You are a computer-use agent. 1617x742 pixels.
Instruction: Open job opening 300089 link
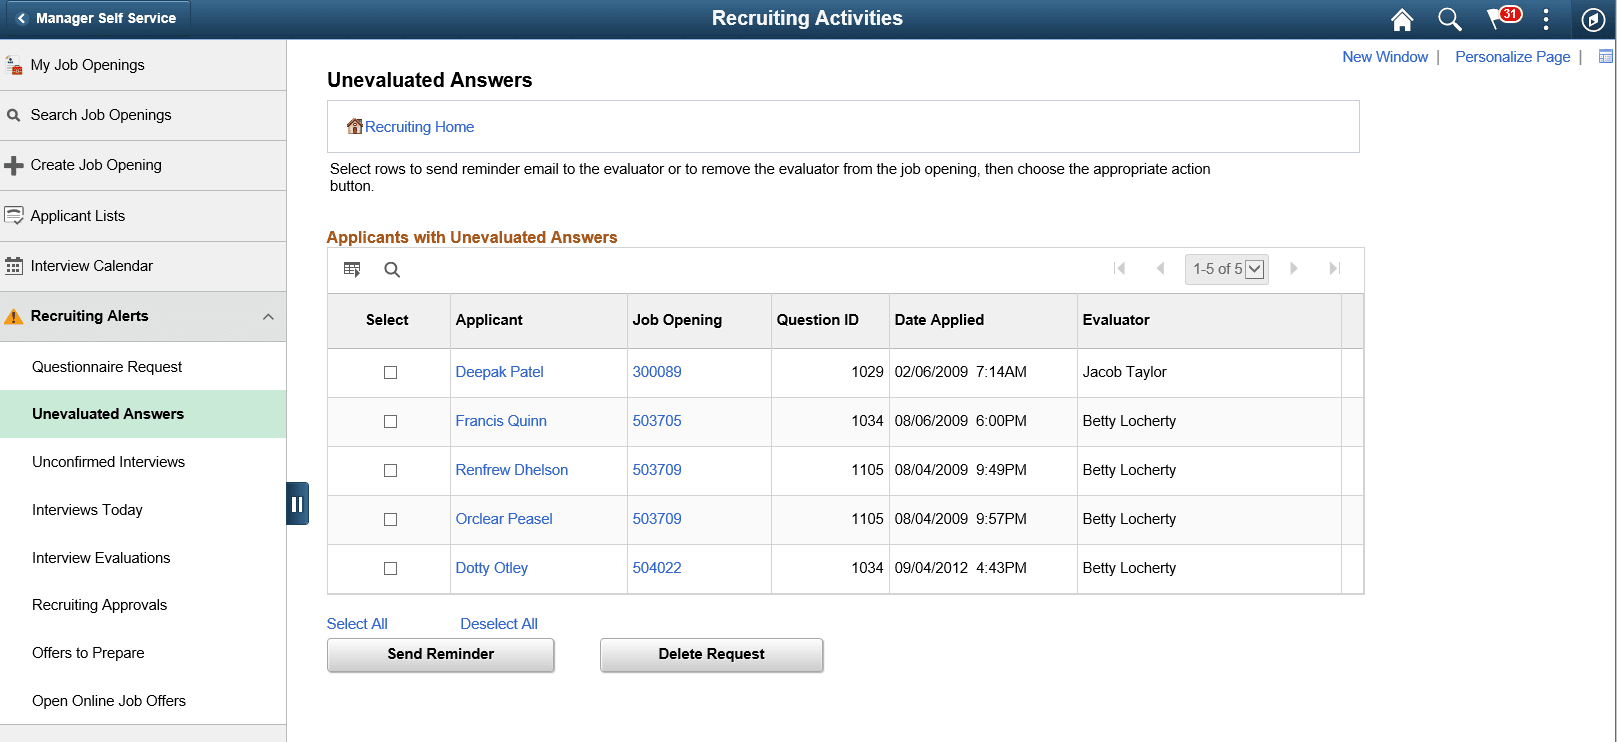point(657,372)
